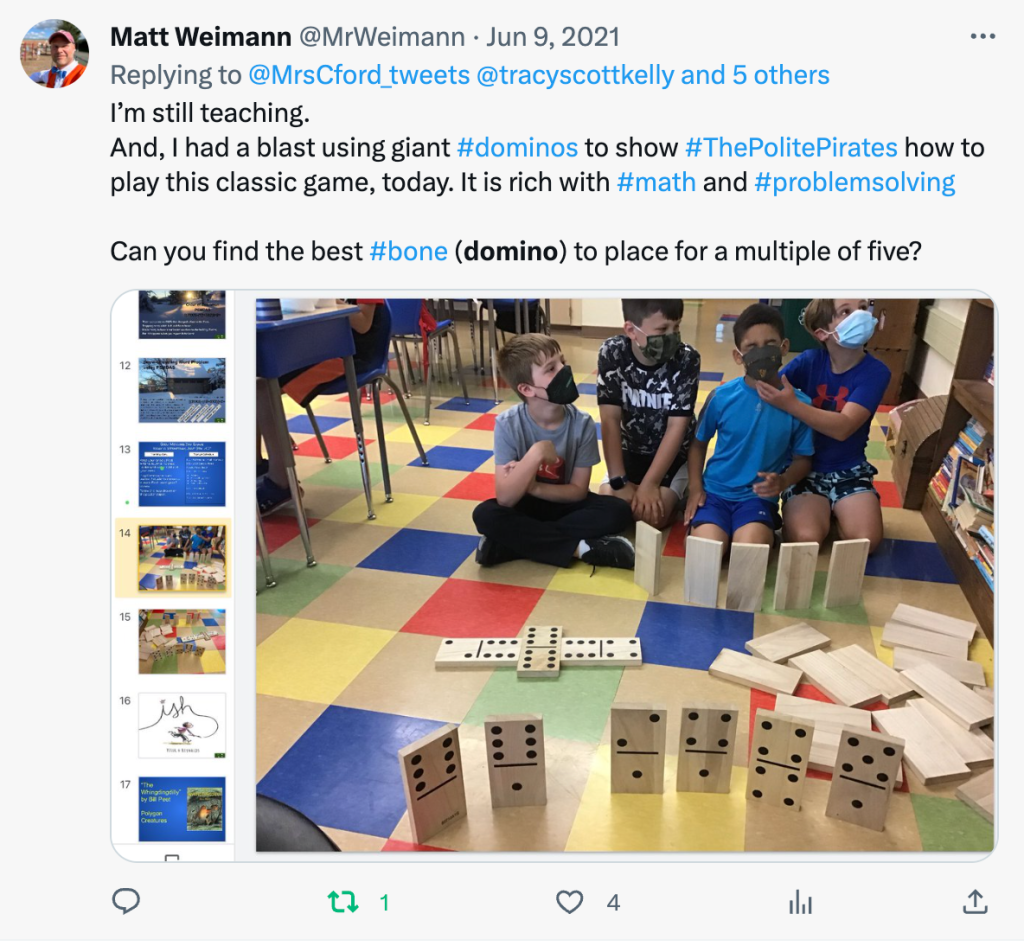Expand the "and 5 others" replying list
The width and height of the screenshot is (1024, 946).
(x=755, y=75)
